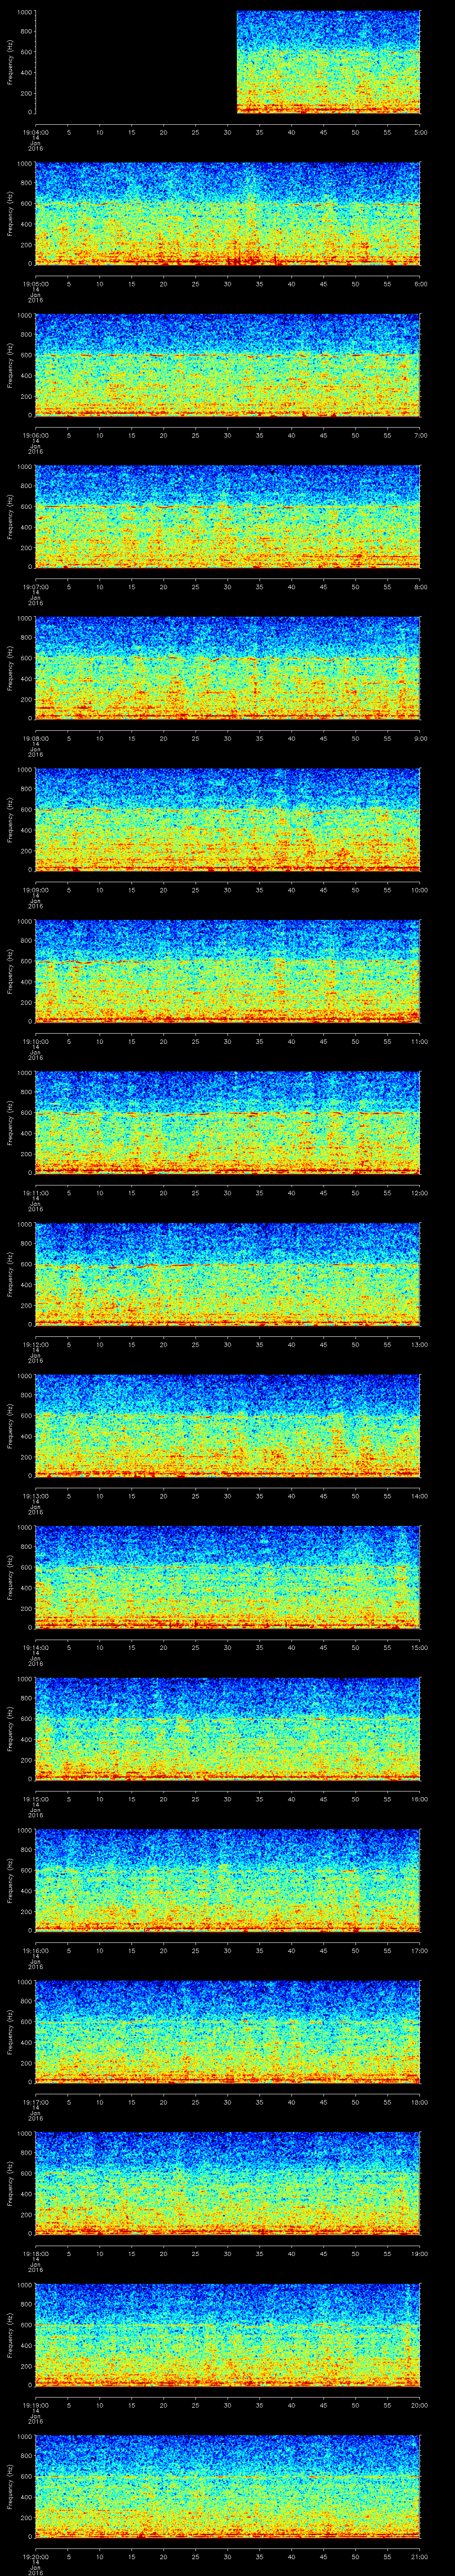455x2576 pixels.
Task: Click the spectrogram panel beginning at 19:15:00
Action: 228,1729
